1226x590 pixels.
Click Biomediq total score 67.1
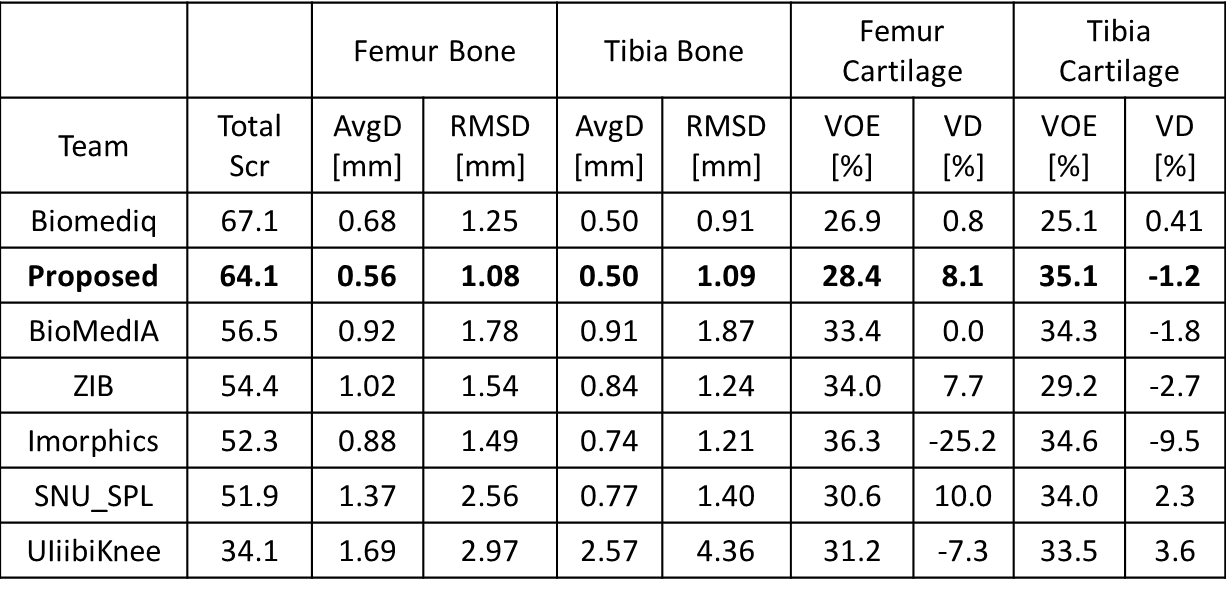pos(249,220)
